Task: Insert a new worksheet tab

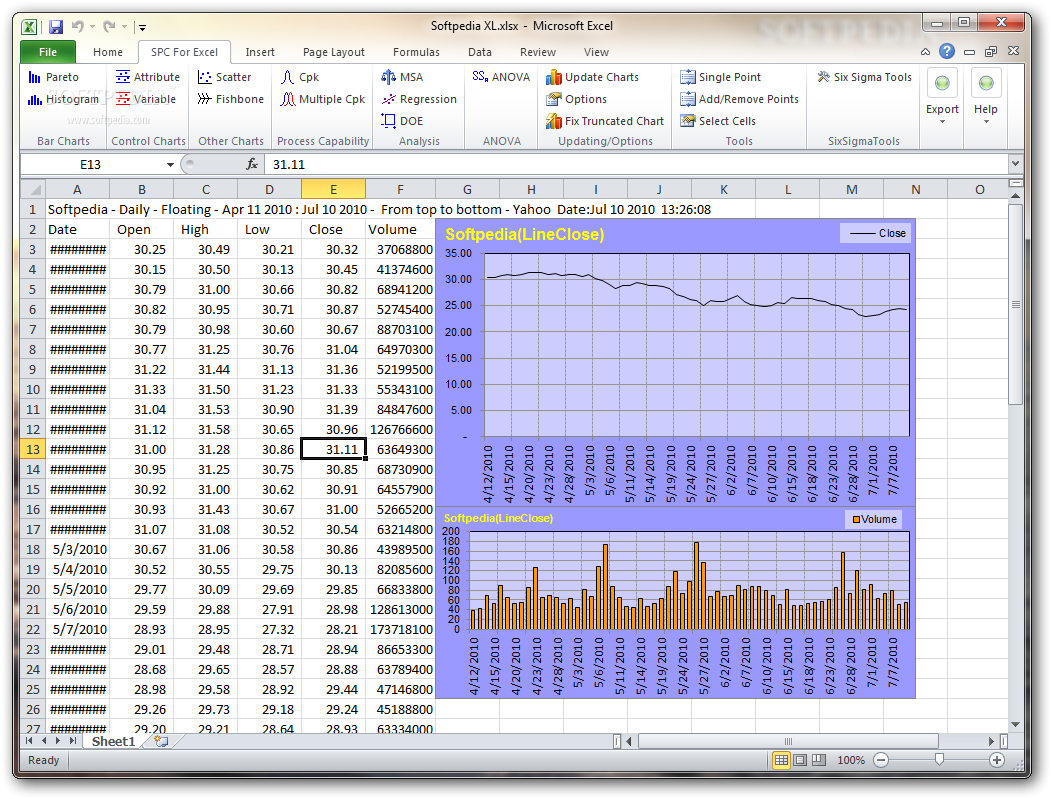Action: 161,741
